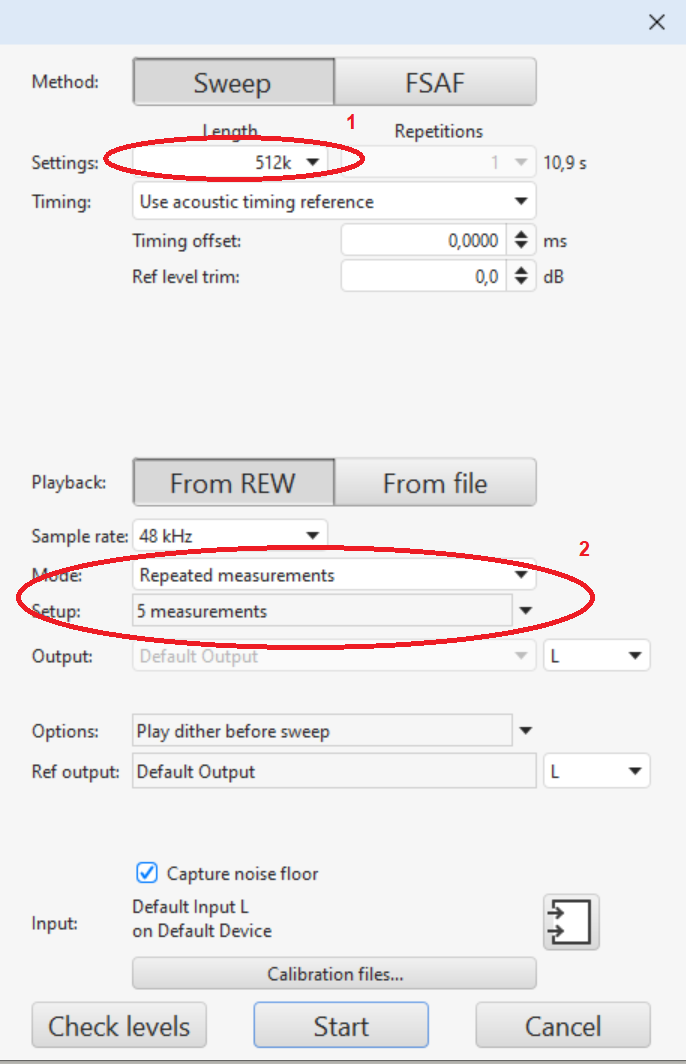Screen dimensions: 686x1064
Task: Choose From REW playback
Action: point(233,483)
